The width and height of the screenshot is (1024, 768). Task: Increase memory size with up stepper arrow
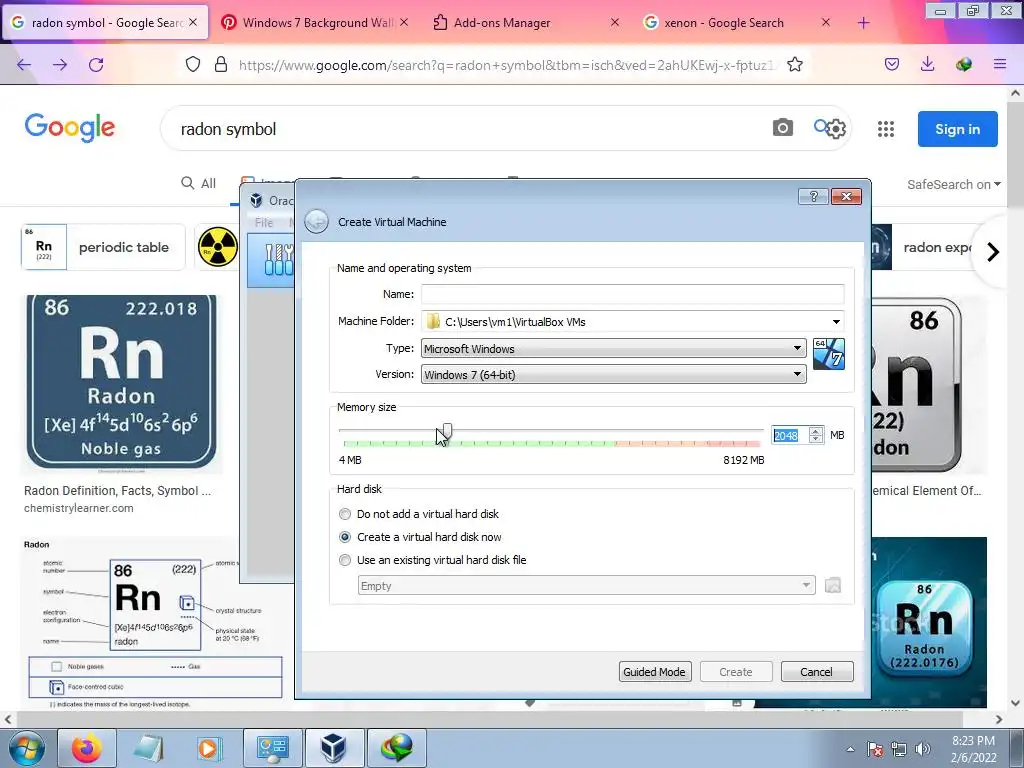[816, 431]
